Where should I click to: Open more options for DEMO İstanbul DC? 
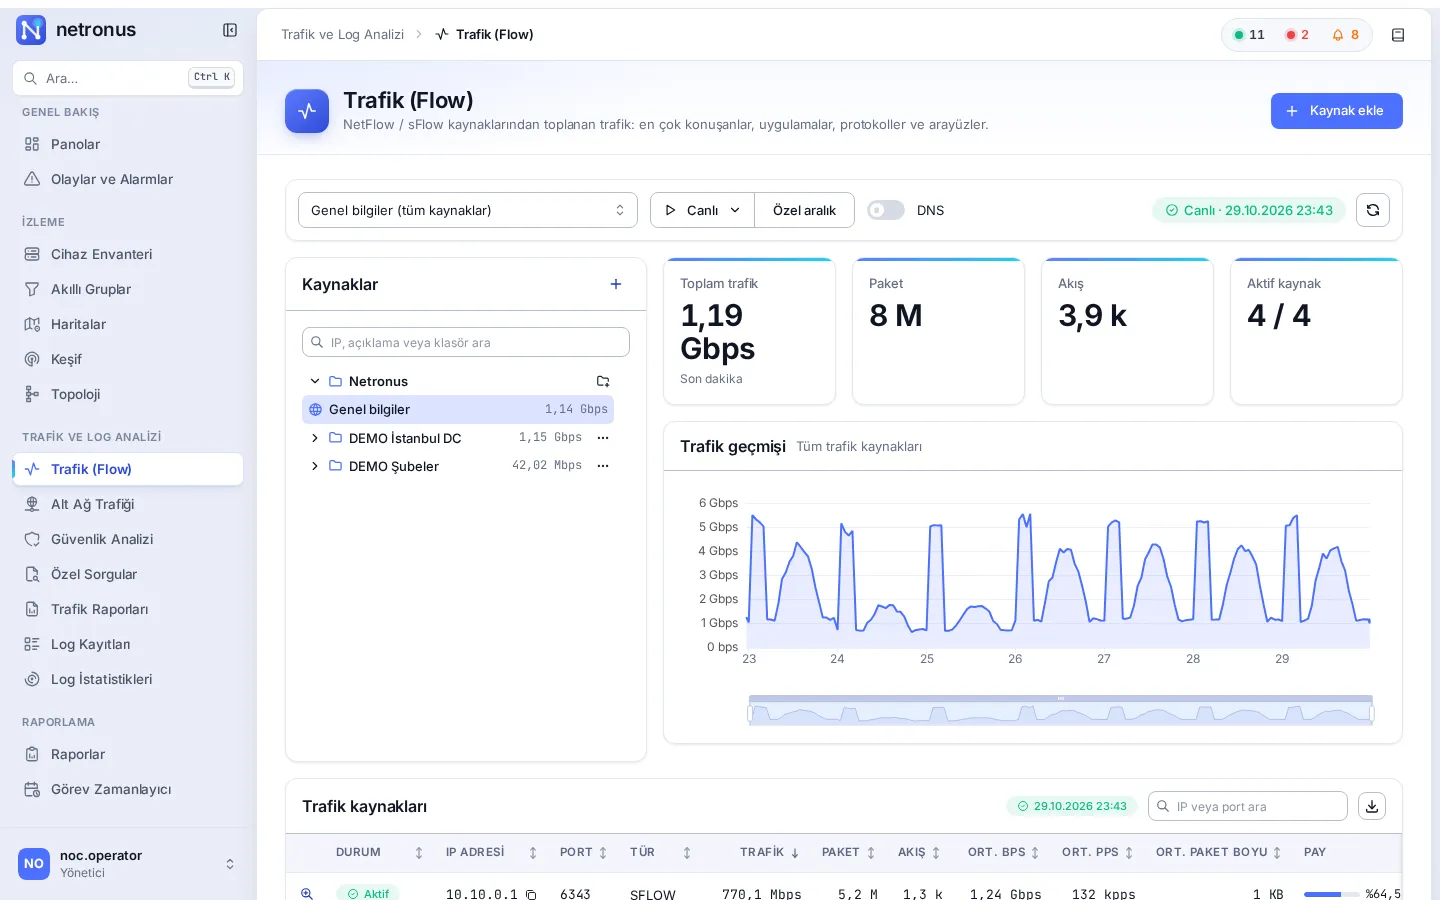pos(603,438)
